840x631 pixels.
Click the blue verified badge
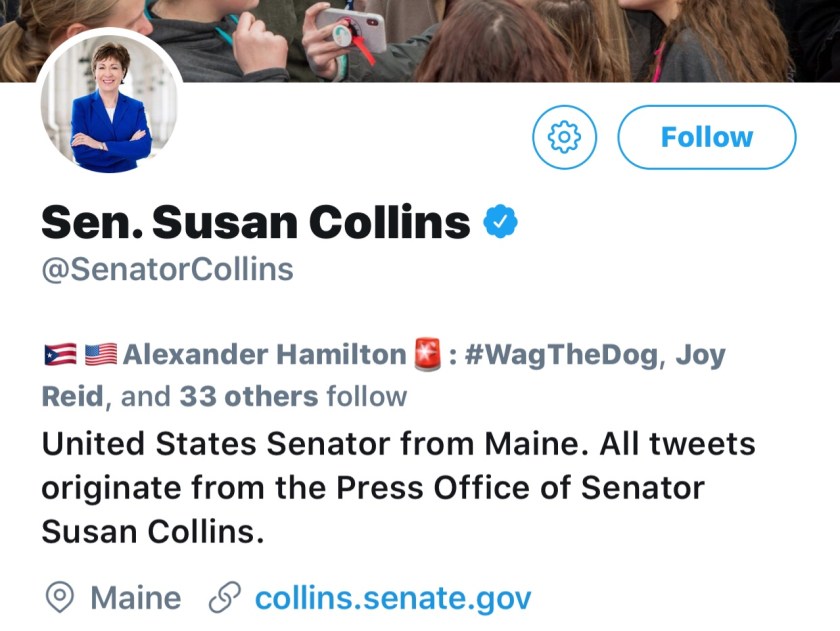click(x=499, y=221)
